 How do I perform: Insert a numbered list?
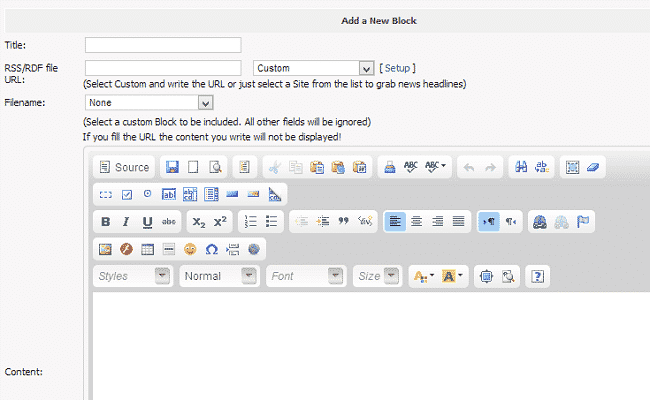click(251, 222)
